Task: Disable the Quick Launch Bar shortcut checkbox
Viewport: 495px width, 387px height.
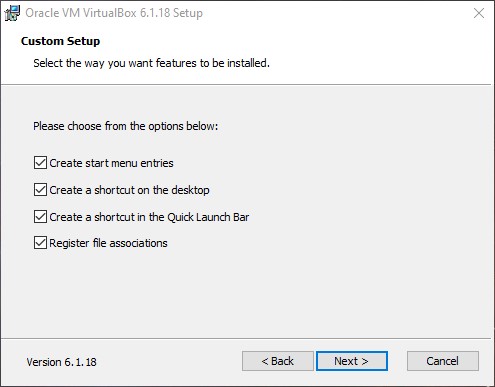Action: (x=40, y=217)
